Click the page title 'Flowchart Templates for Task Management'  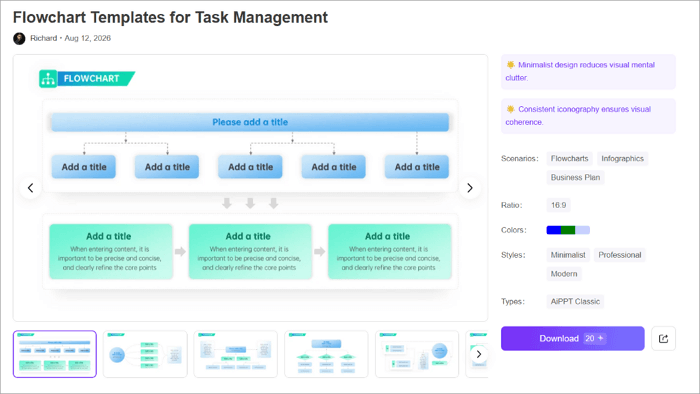tap(170, 17)
